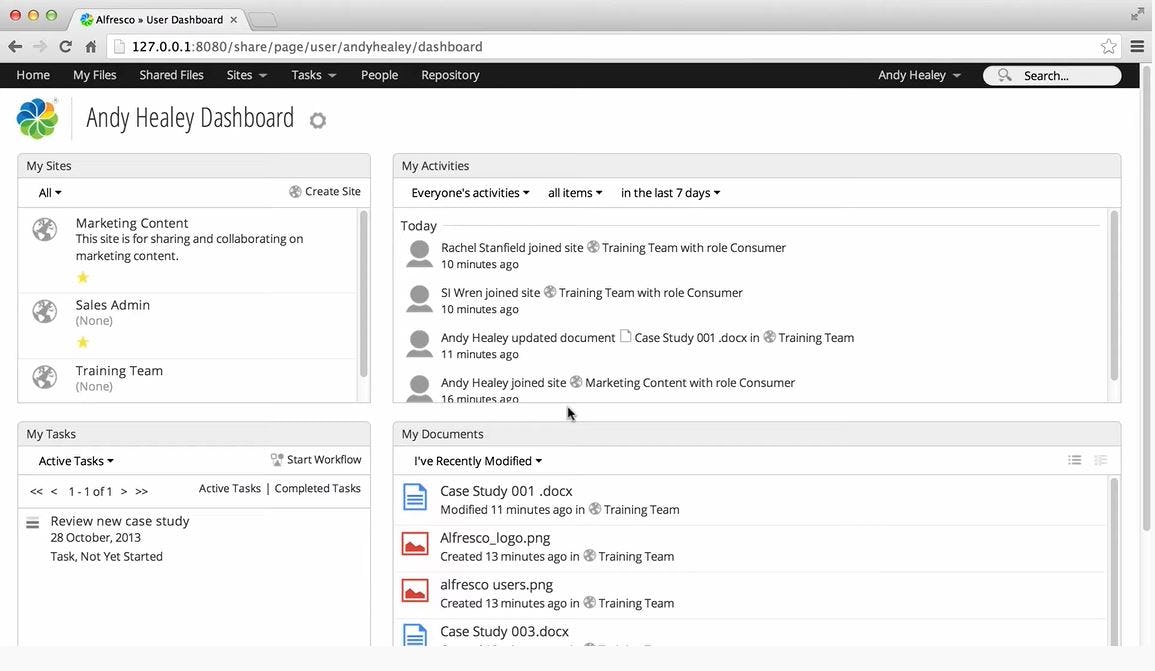
Task: Toggle favorite star for Marketing Content site
Action: pyautogui.click(x=82, y=277)
